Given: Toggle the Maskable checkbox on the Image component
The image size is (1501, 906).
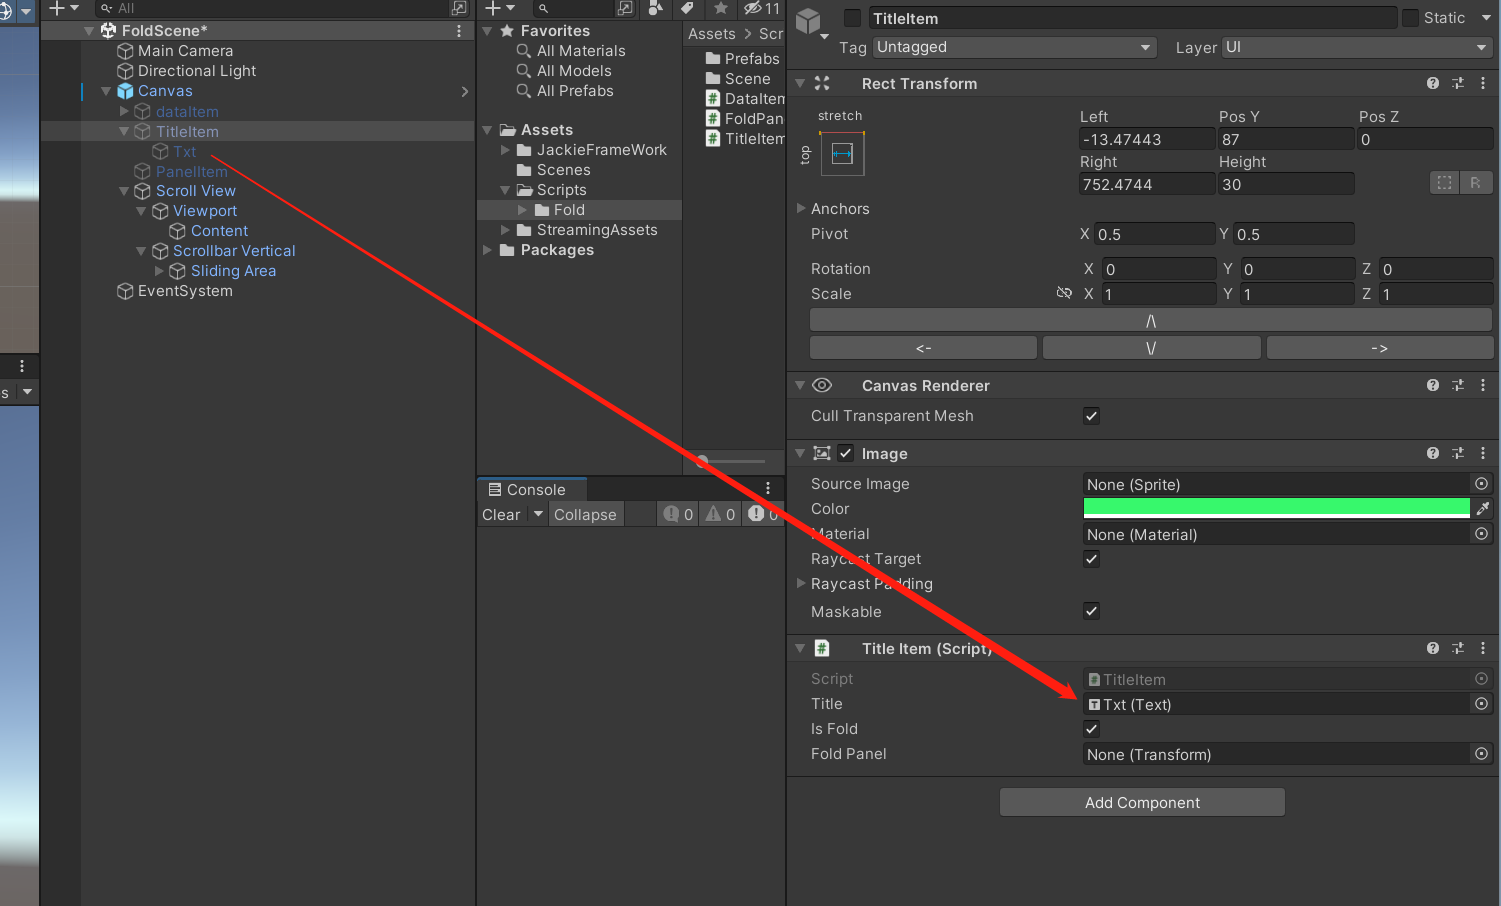Looking at the screenshot, I should (x=1091, y=611).
